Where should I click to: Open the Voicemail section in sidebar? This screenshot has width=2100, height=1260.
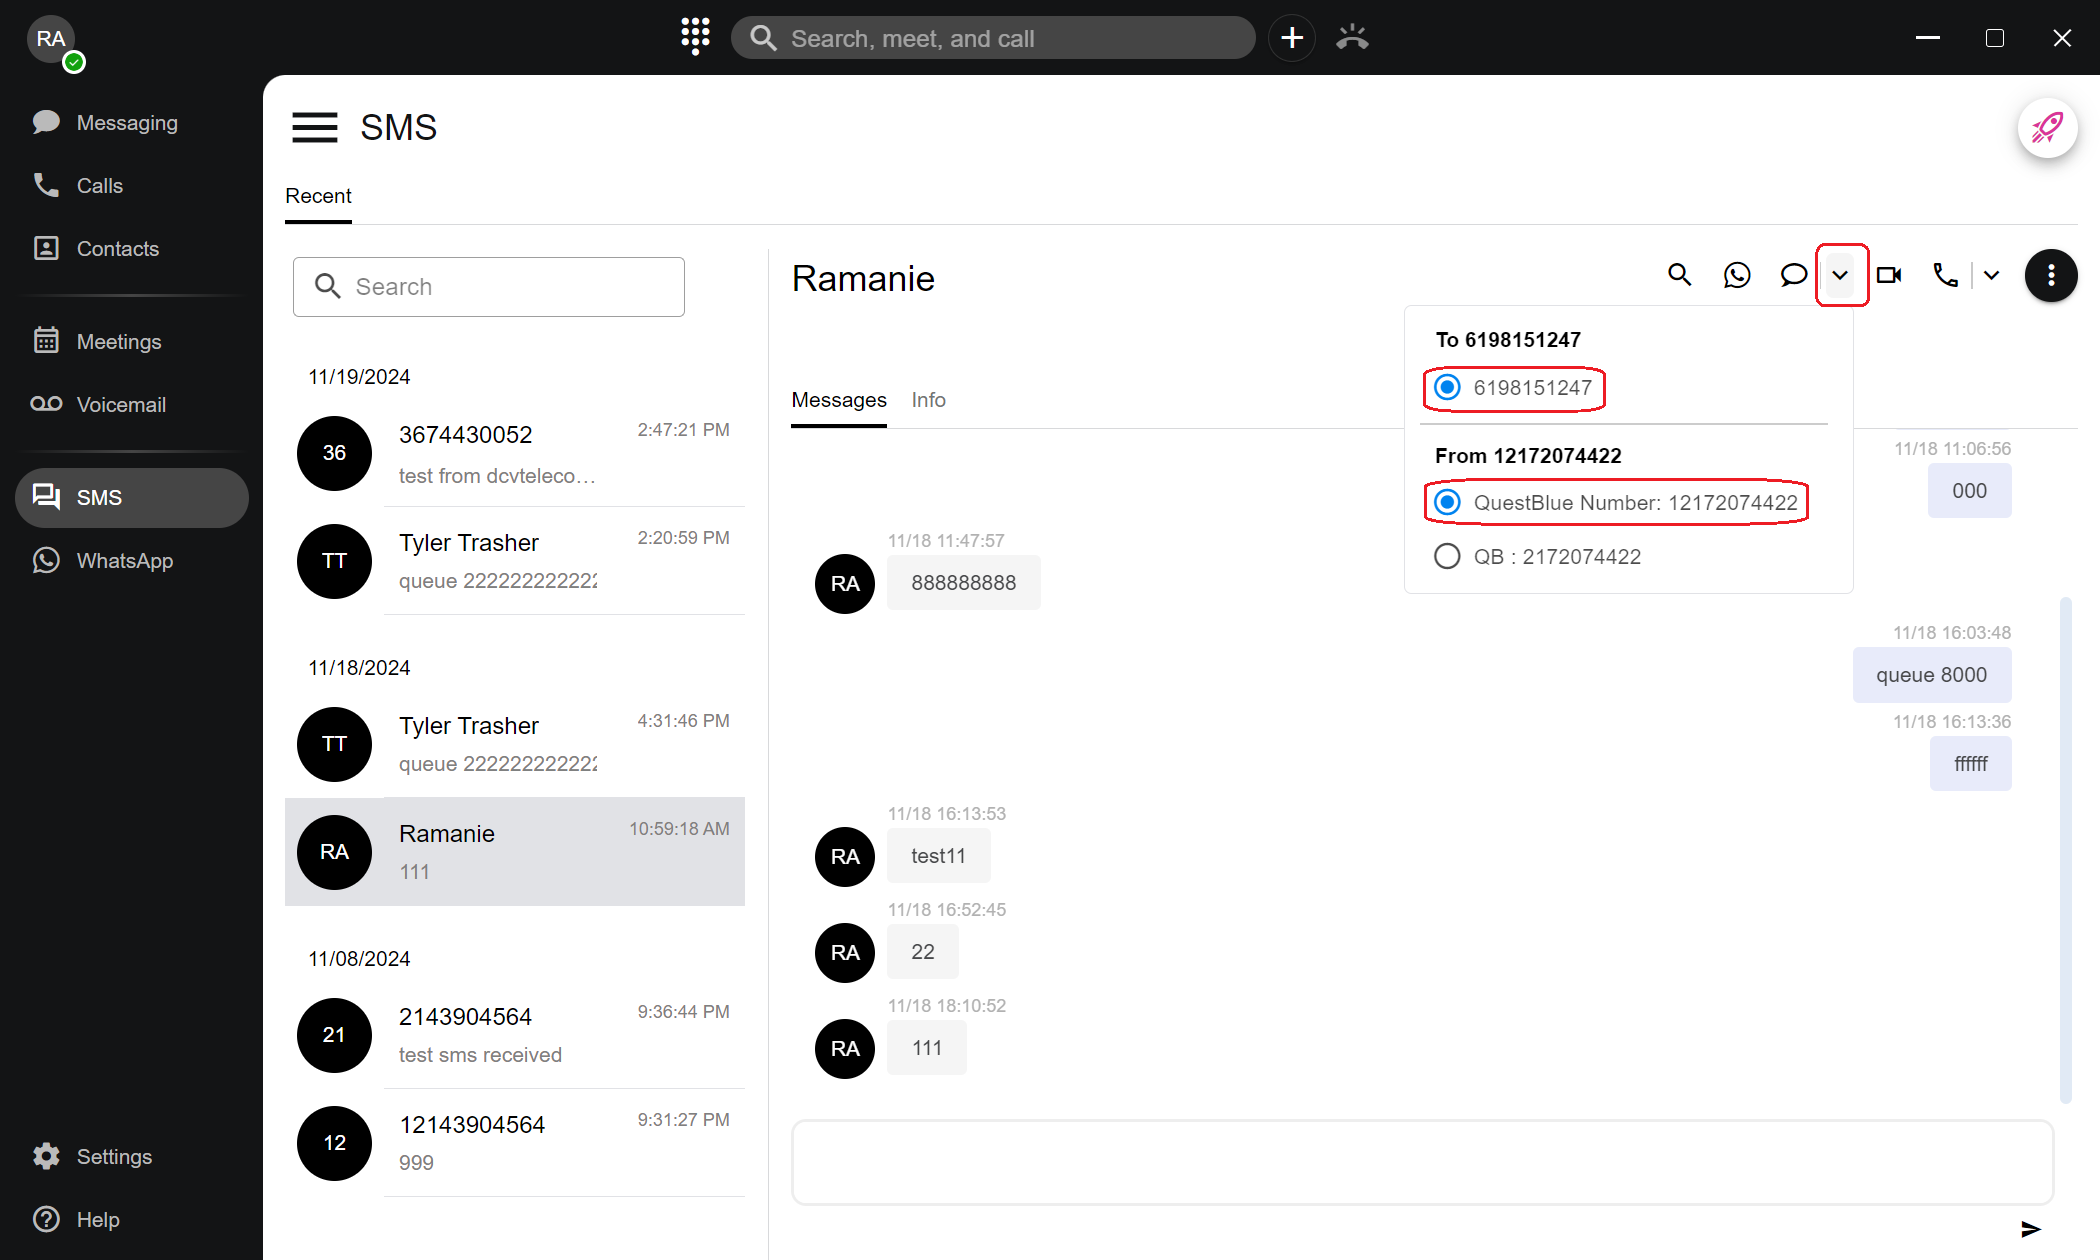point(120,404)
